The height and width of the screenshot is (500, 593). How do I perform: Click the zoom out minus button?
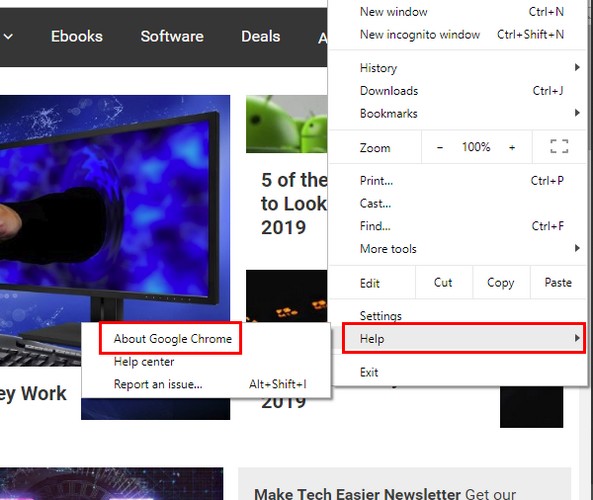[440, 147]
